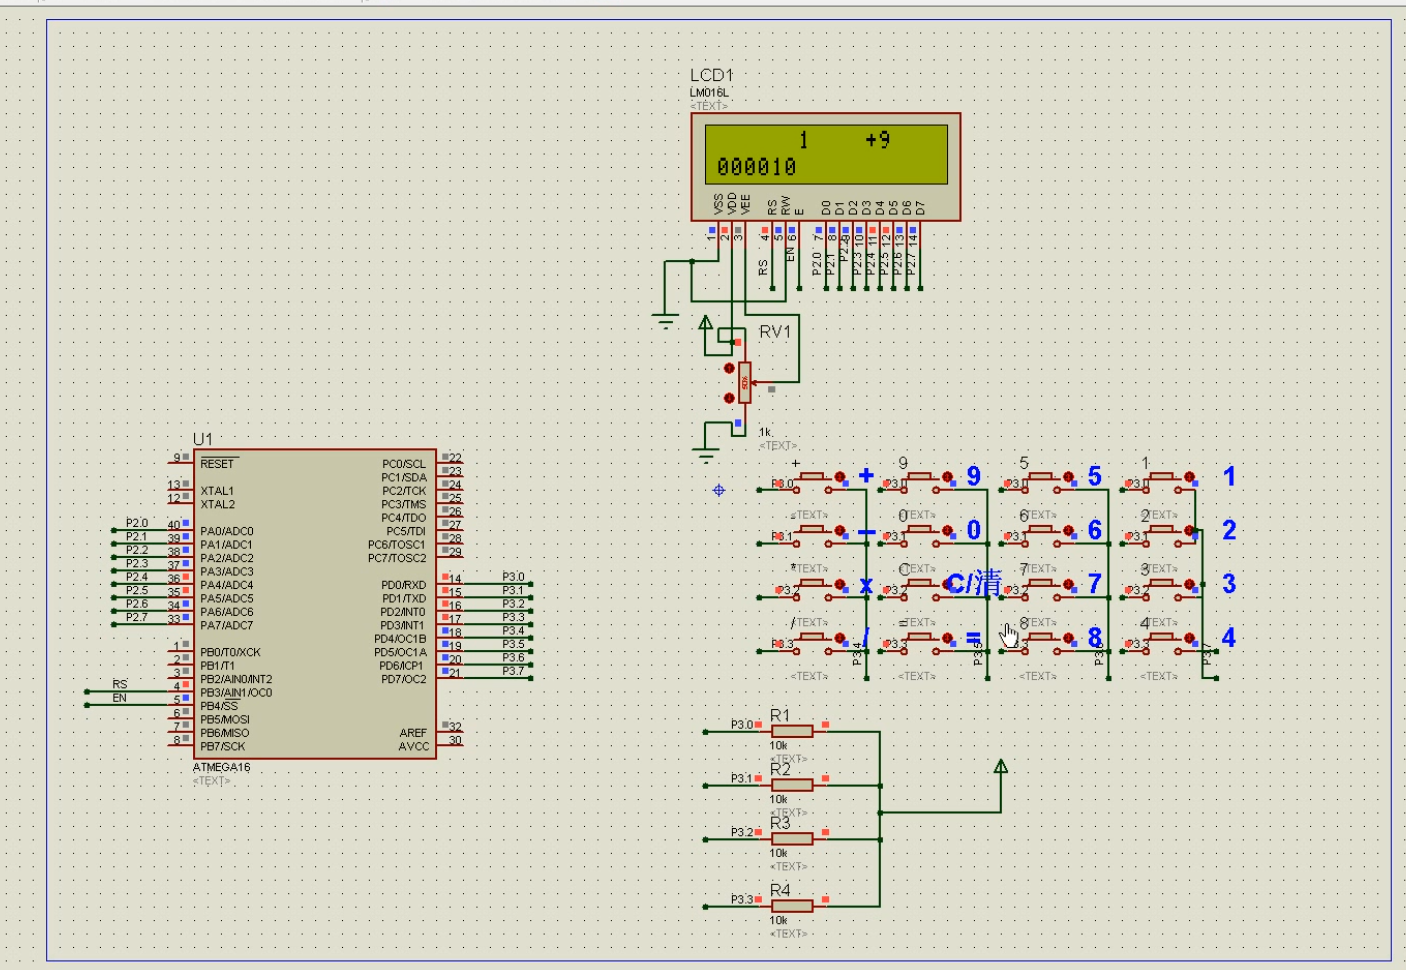Select the RV1 potentiometer body
This screenshot has height=970, width=1406.
point(745,383)
